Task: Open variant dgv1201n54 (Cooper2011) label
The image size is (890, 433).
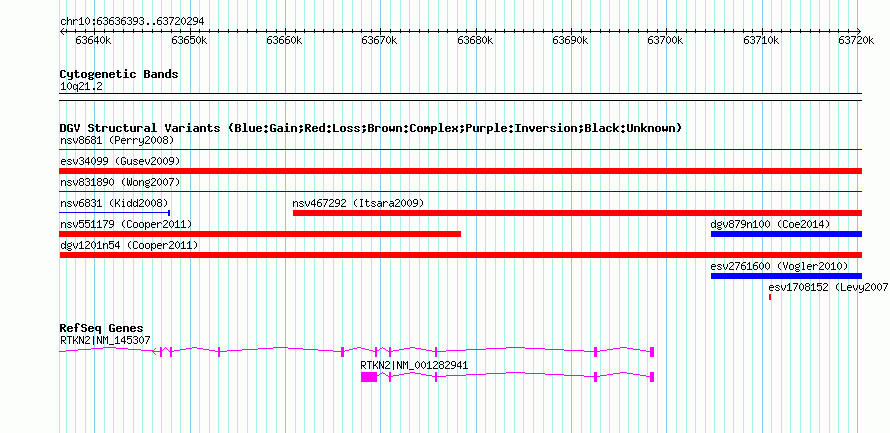Action: pos(129,245)
